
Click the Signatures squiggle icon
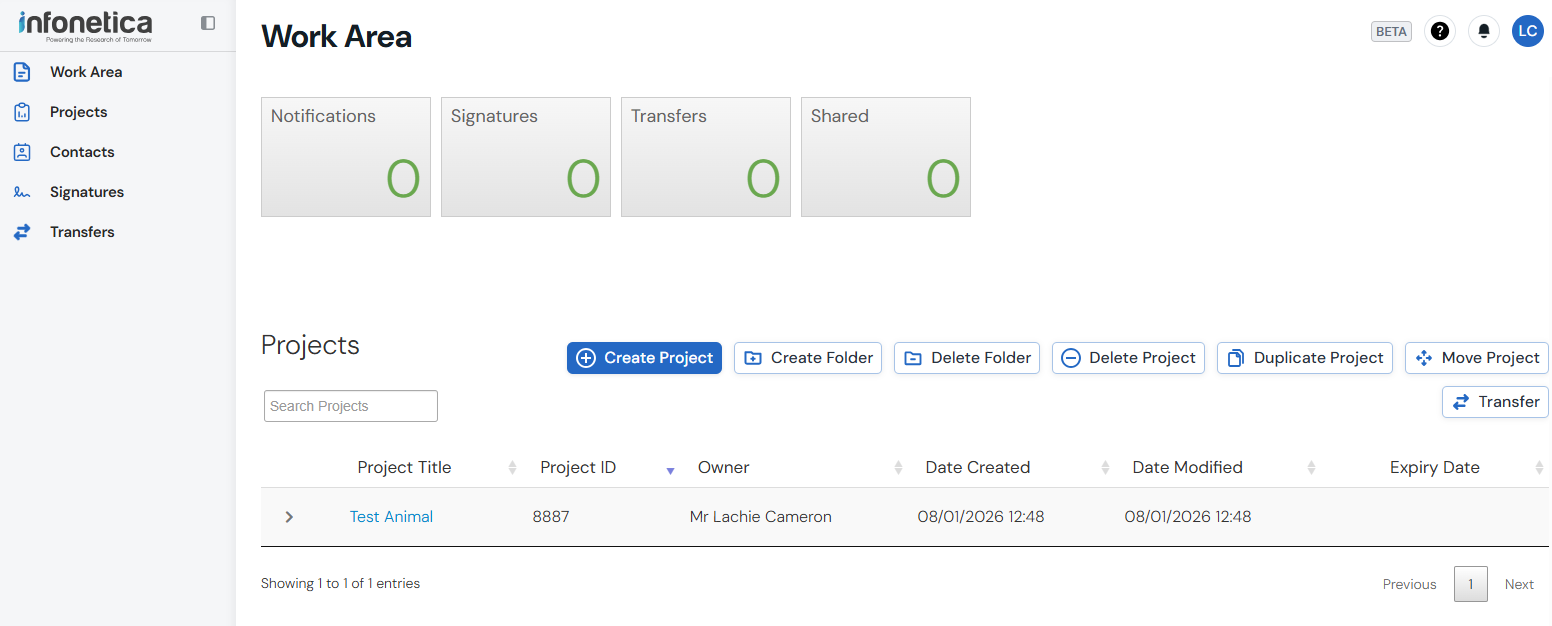[x=22, y=192]
